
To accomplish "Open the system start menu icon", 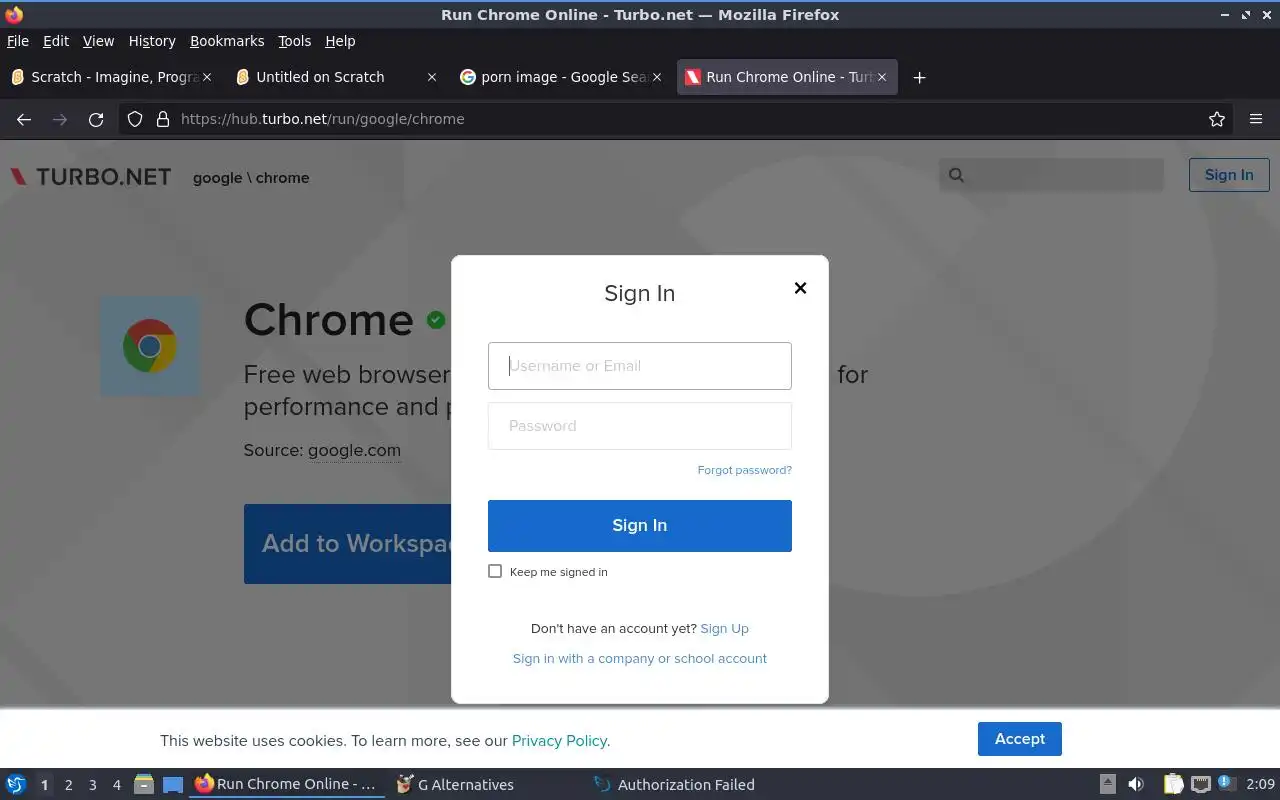I will coord(16,785).
